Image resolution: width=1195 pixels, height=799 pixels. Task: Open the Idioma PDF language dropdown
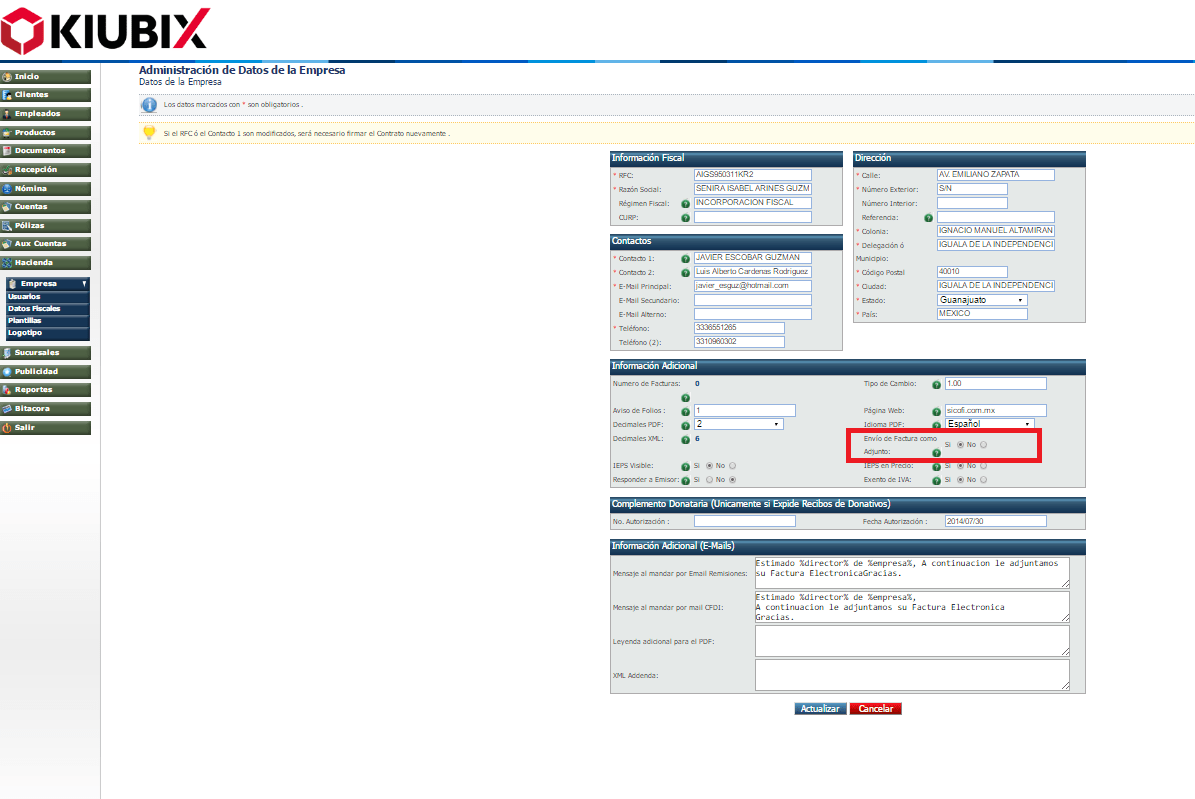click(991, 423)
